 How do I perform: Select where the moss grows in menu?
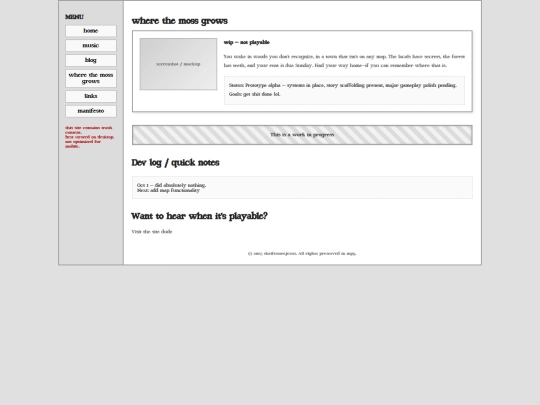click(91, 78)
